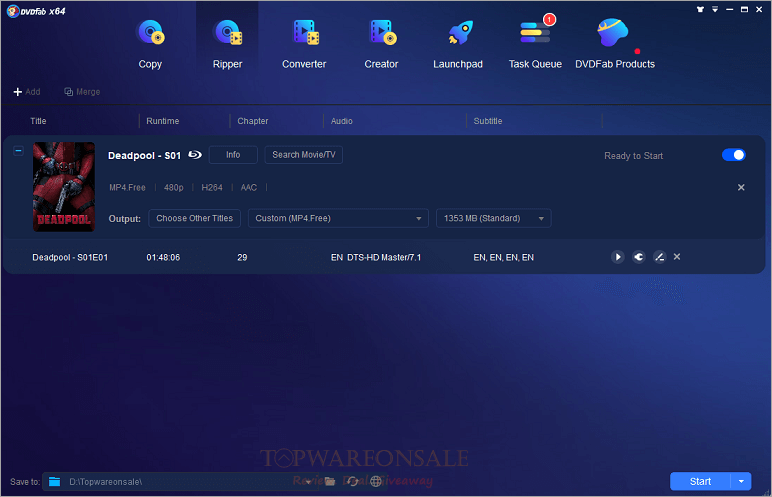This screenshot has height=497, width=772.
Task: Click the D:\Topwareonsale\ save path field
Action: click(182, 481)
